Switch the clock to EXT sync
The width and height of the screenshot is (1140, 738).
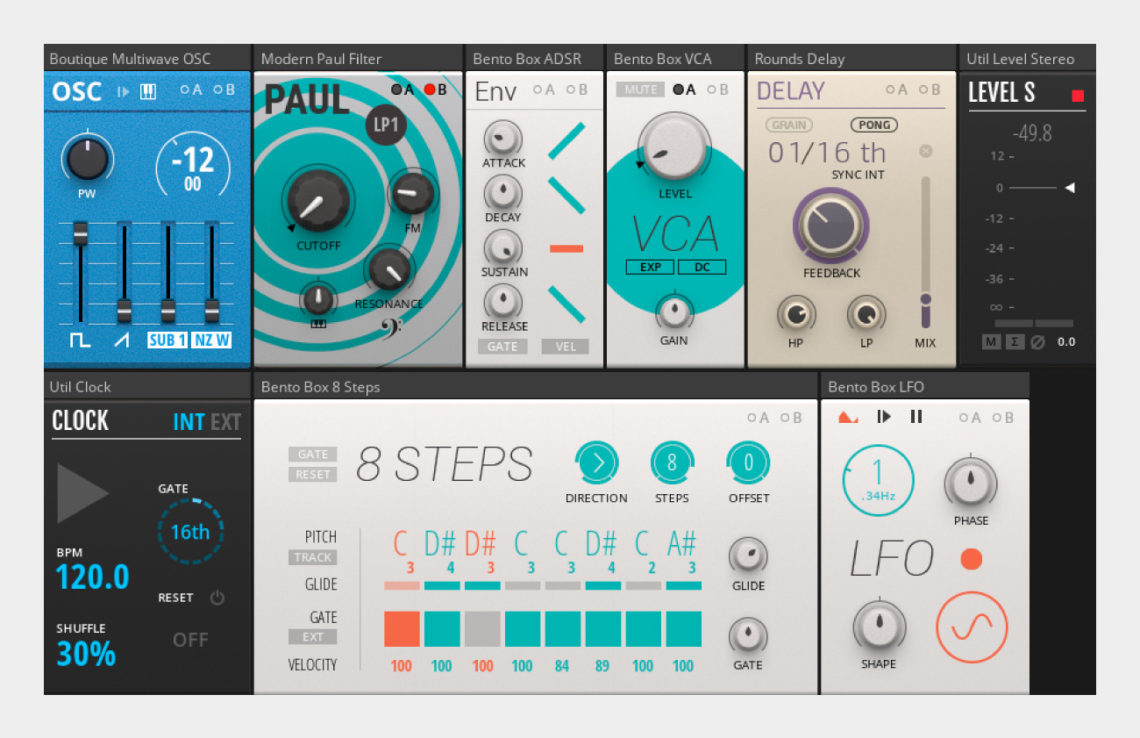tap(226, 421)
